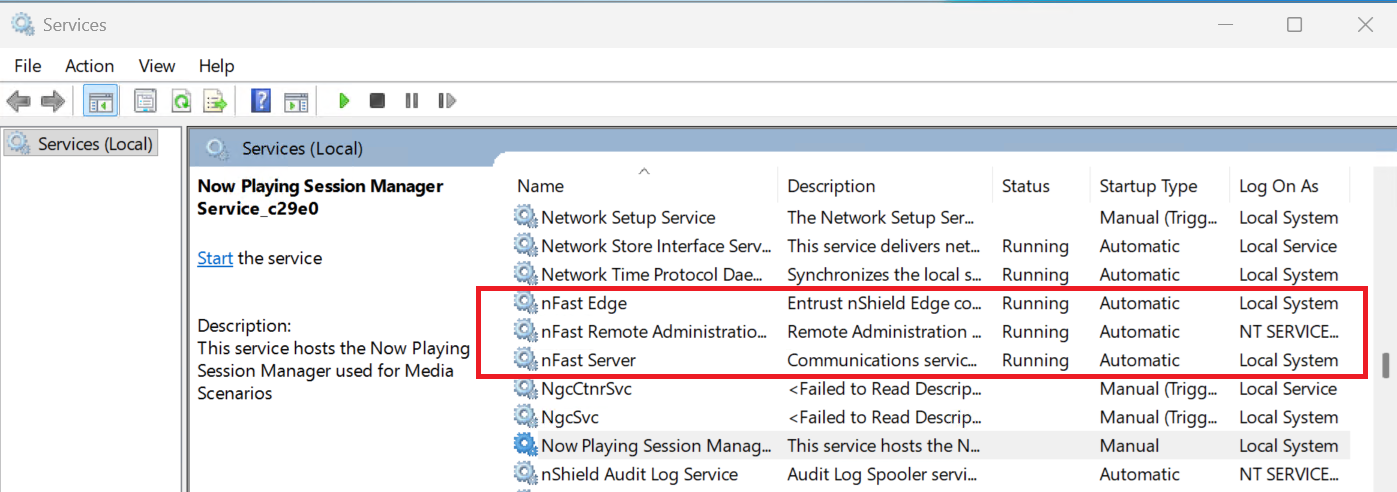Viewport: 1397px width, 492px height.
Task: Click the Pause Service toolbar icon
Action: click(411, 101)
